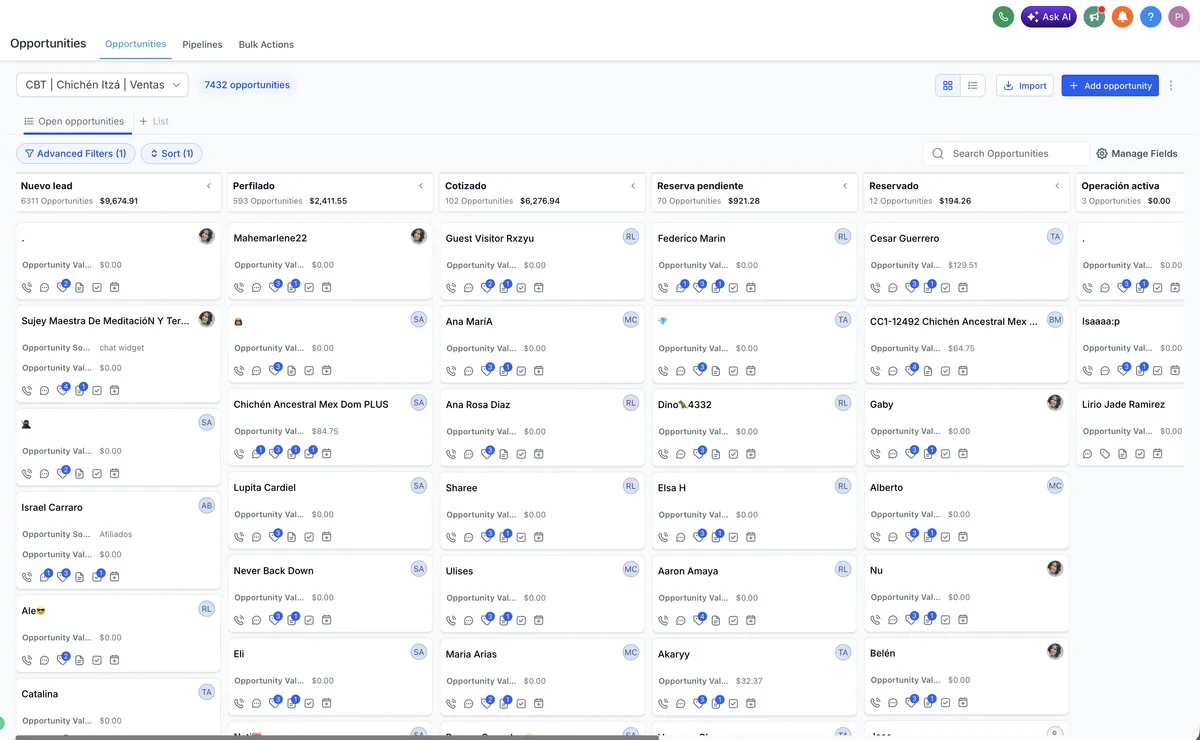Select the Opportunities tab
Viewport: 1200px width, 740px height.
point(135,44)
